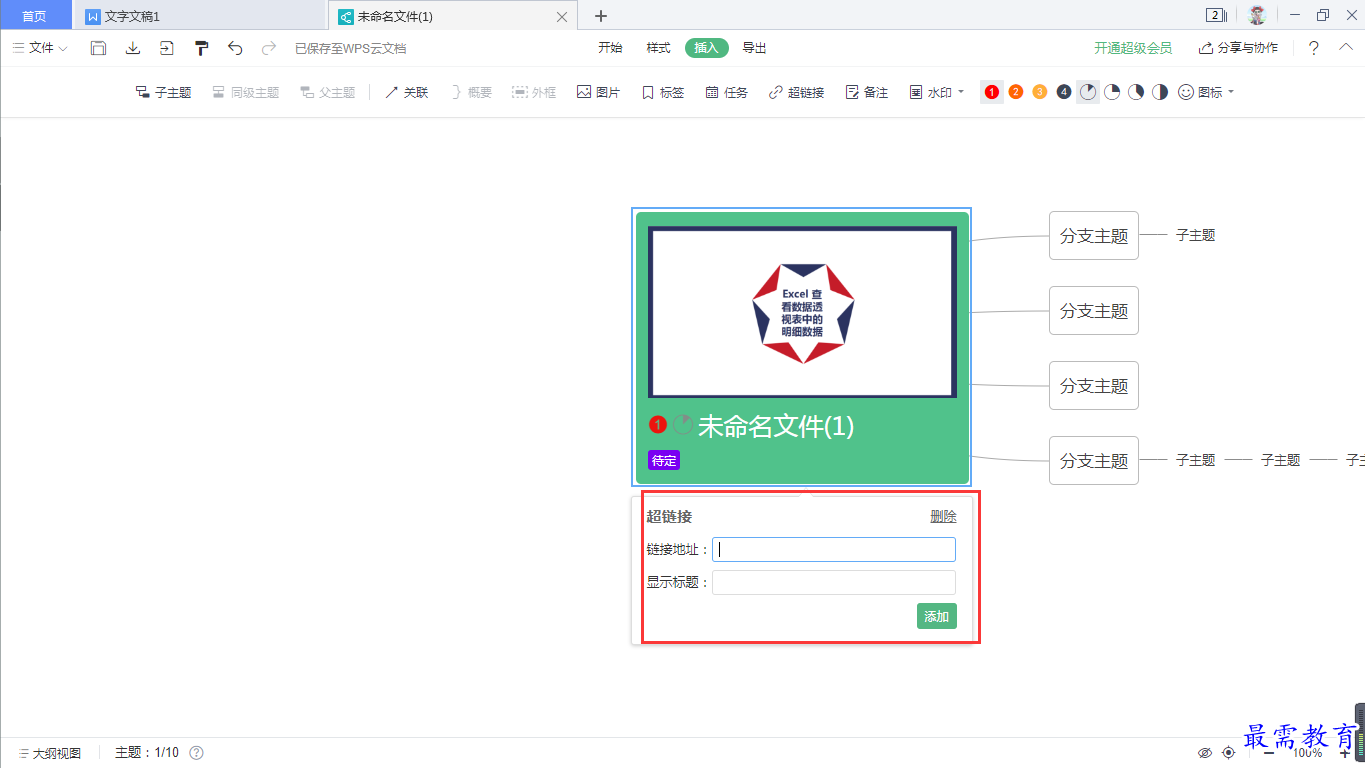Click the topic count help icon

tap(196, 753)
